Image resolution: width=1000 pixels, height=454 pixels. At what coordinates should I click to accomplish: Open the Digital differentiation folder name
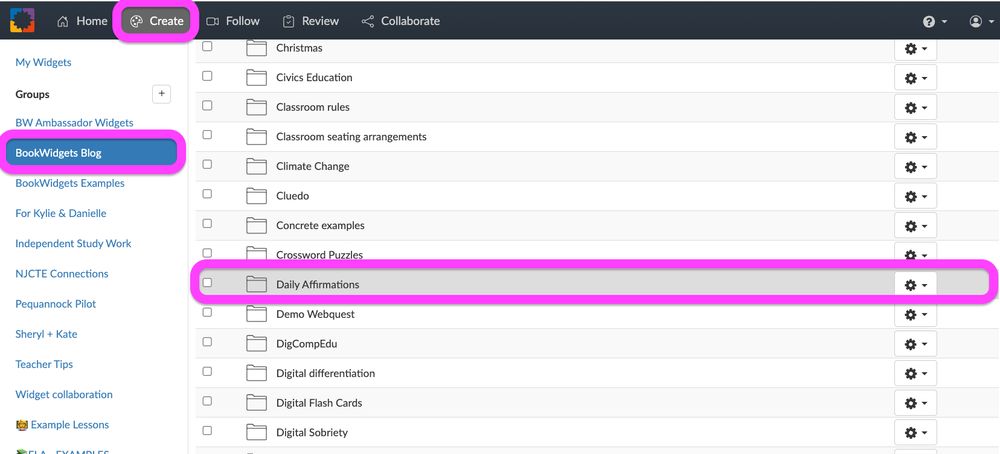325,373
